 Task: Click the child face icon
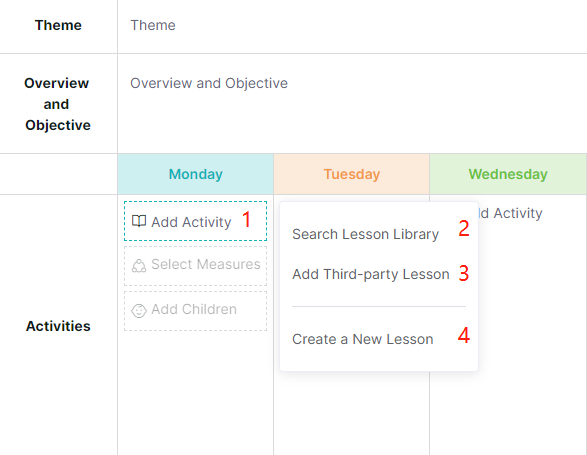tap(139, 311)
